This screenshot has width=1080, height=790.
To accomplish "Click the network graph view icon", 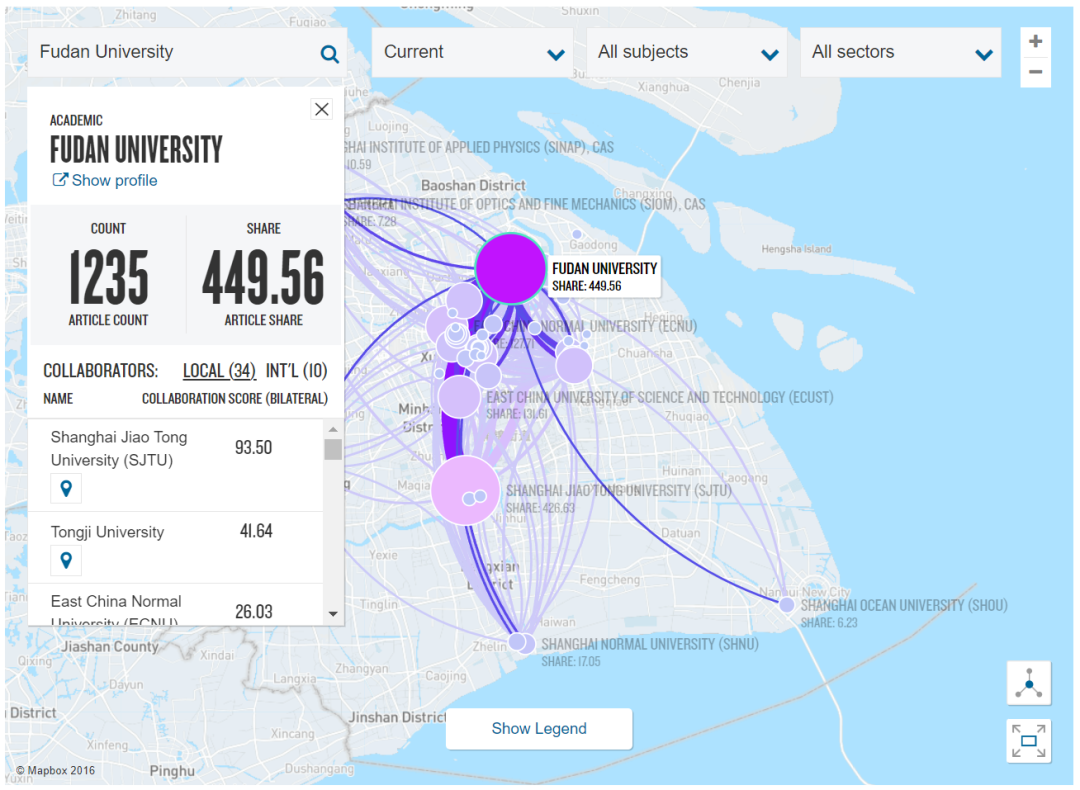I will pos(1028,683).
